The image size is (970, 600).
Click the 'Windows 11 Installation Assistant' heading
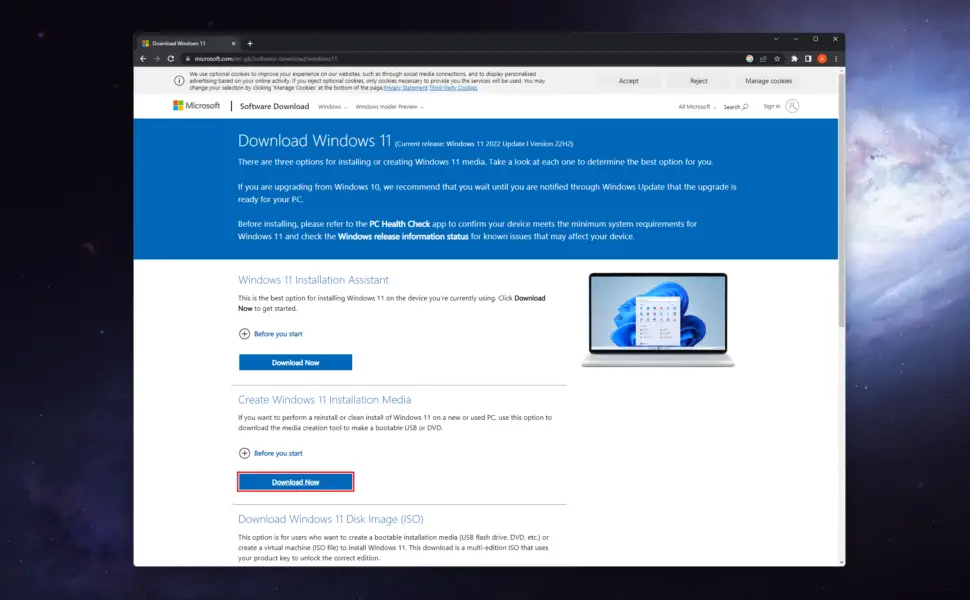pos(313,280)
